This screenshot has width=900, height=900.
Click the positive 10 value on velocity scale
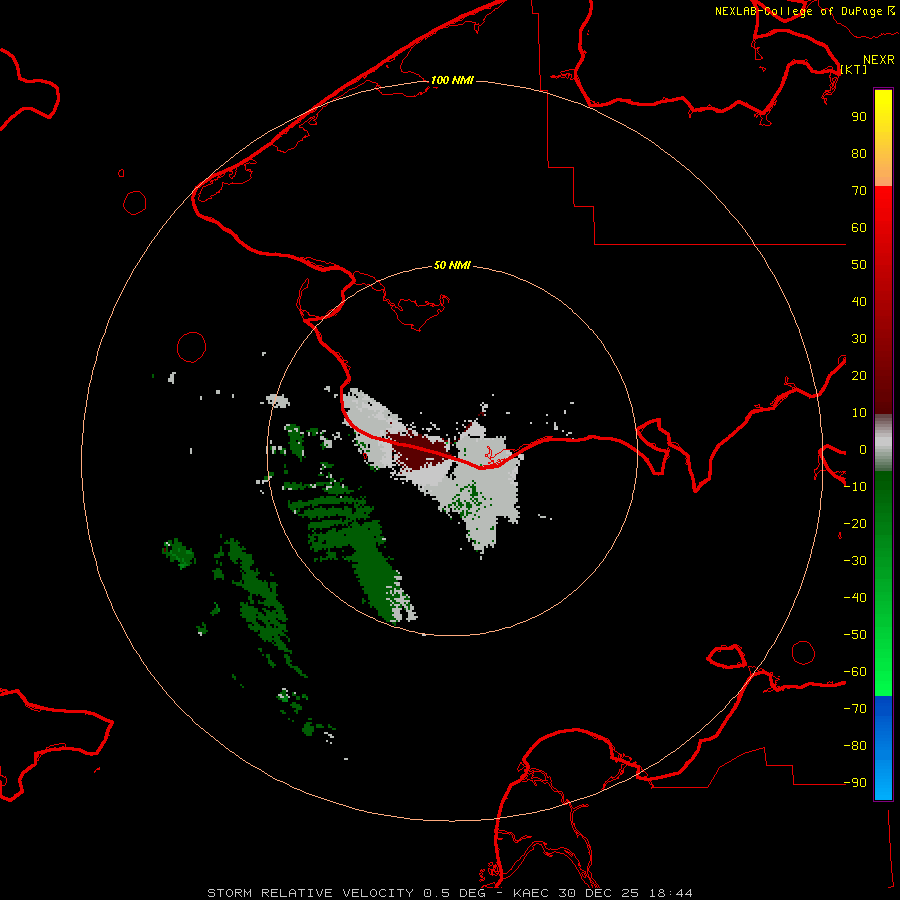tap(859, 413)
